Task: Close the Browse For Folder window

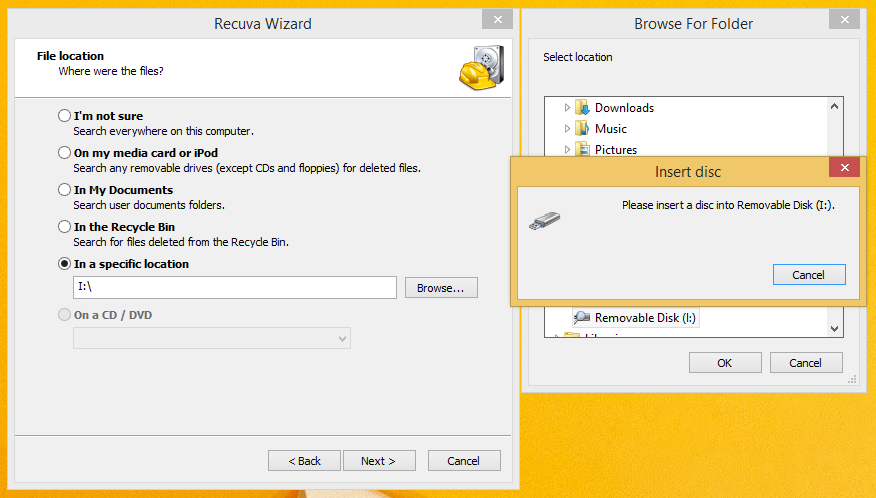Action: pos(845,20)
